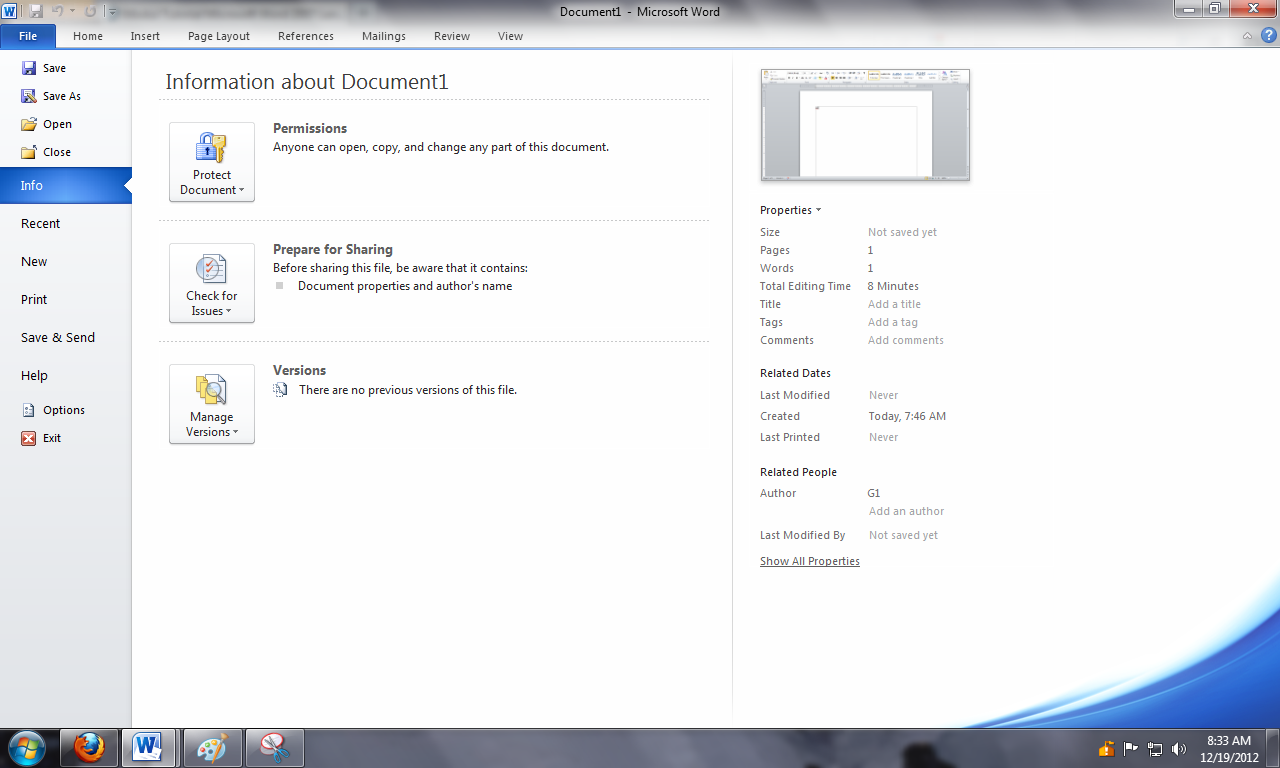Click the document preview thumbnail
This screenshot has height=768, width=1280.
coord(865,125)
